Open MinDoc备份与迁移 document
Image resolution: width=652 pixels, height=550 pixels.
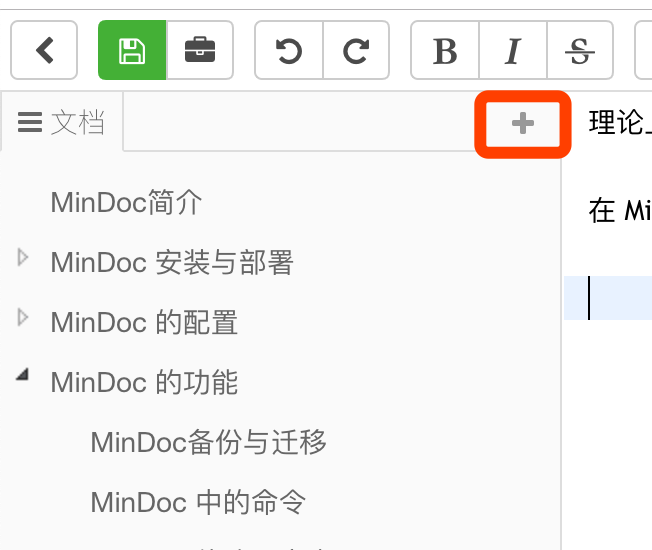click(208, 442)
